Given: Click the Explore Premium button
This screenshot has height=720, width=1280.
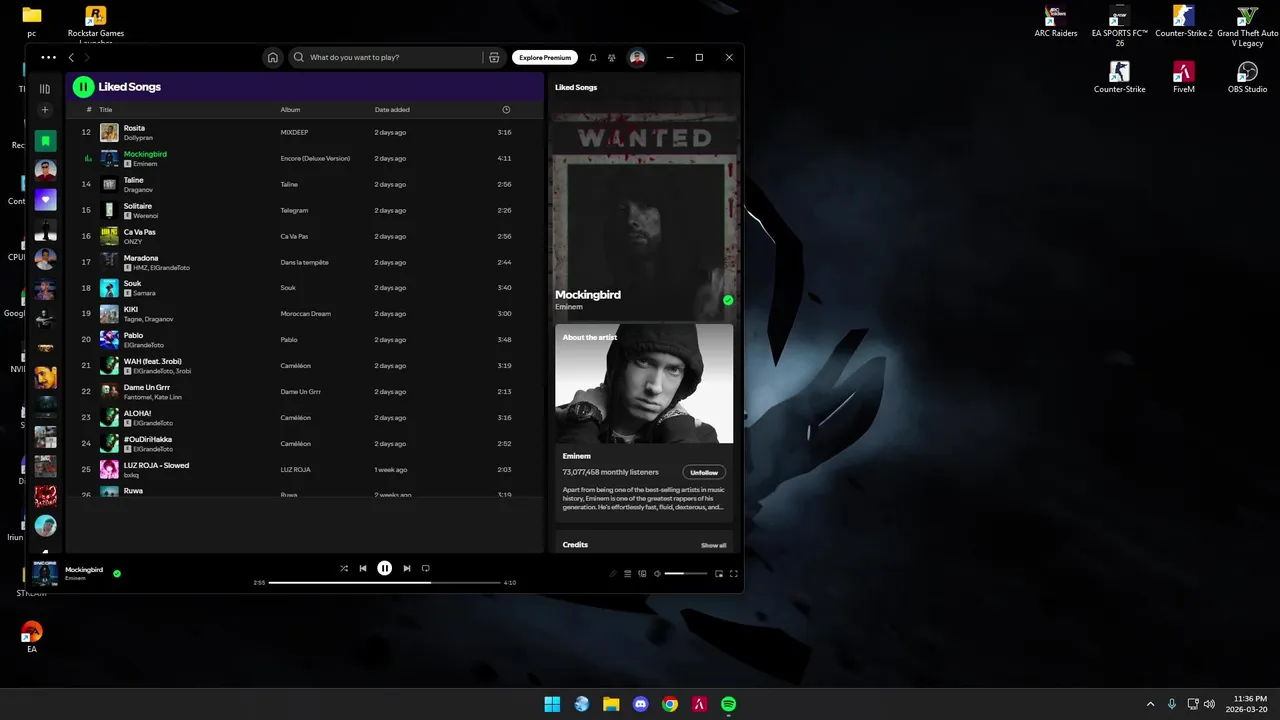Looking at the screenshot, I should pyautogui.click(x=545, y=57).
